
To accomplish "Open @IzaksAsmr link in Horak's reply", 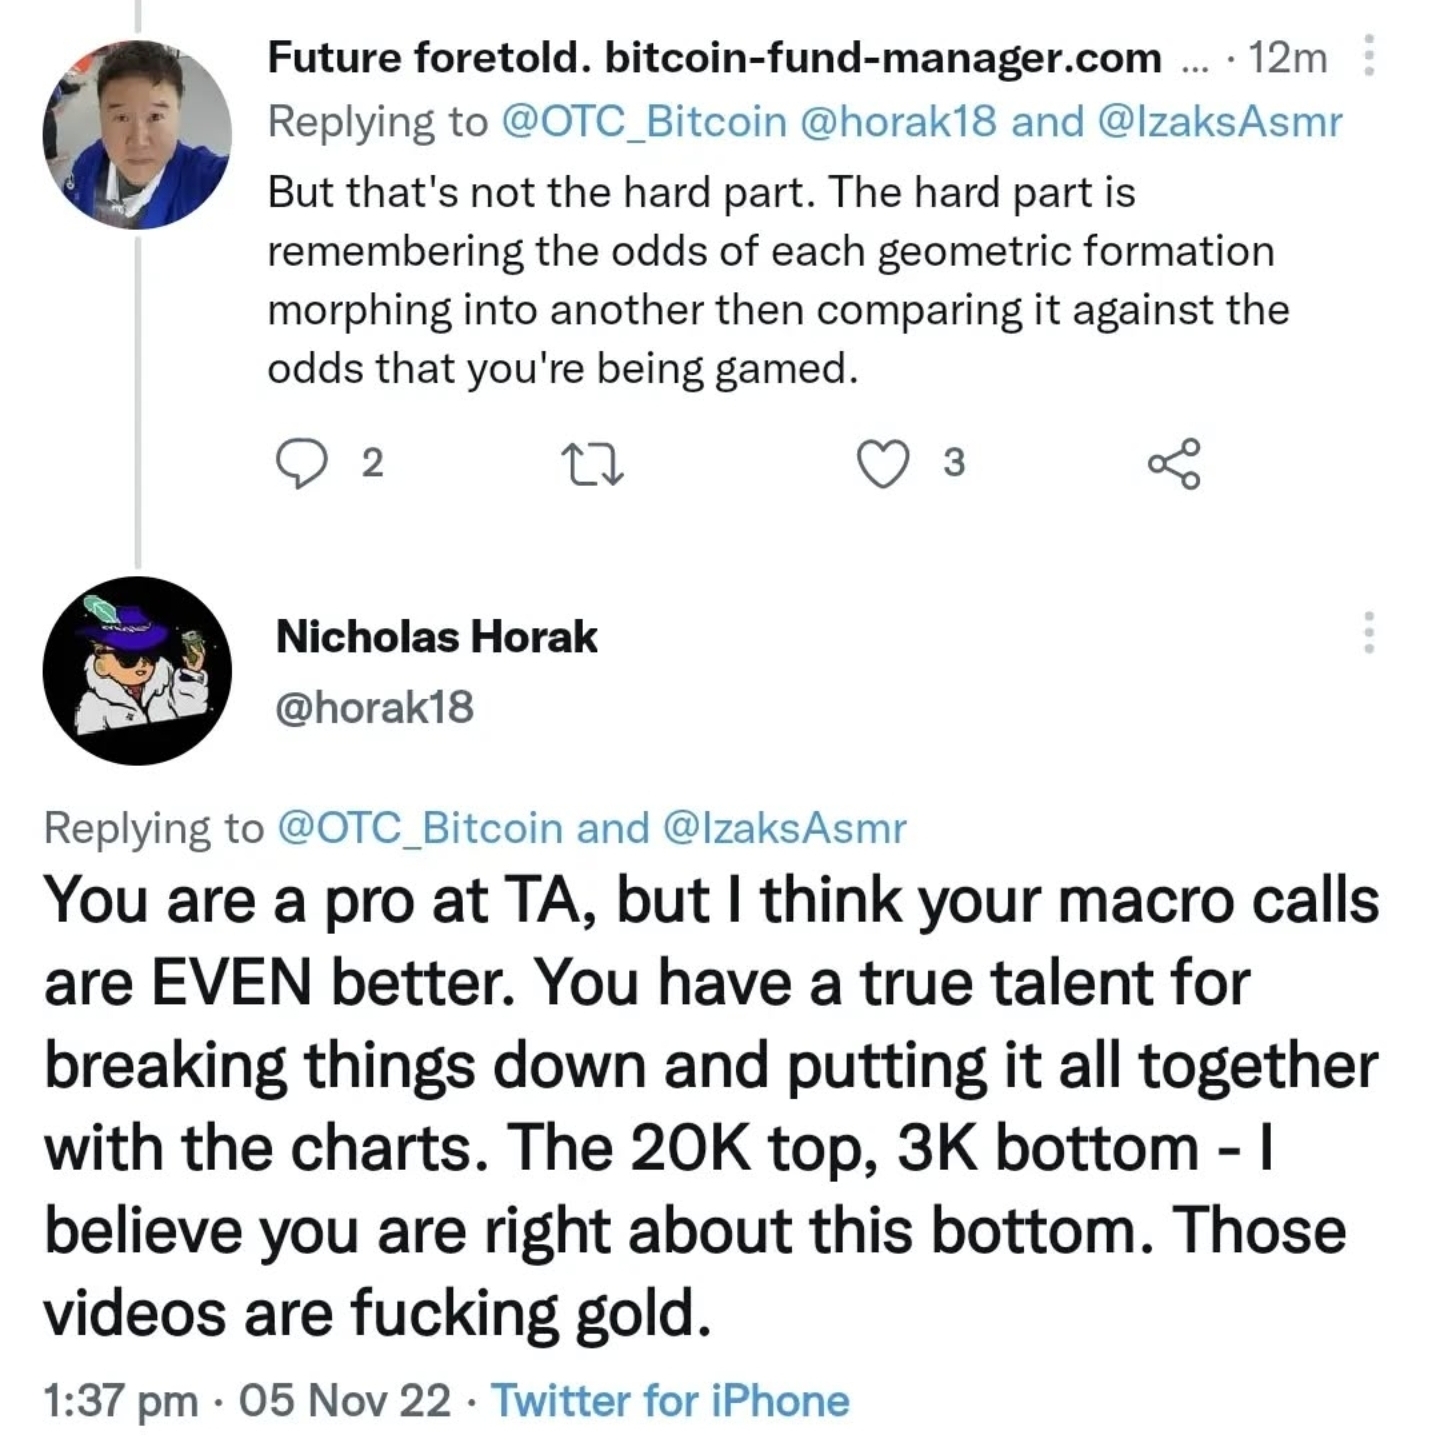I will pos(784,828).
